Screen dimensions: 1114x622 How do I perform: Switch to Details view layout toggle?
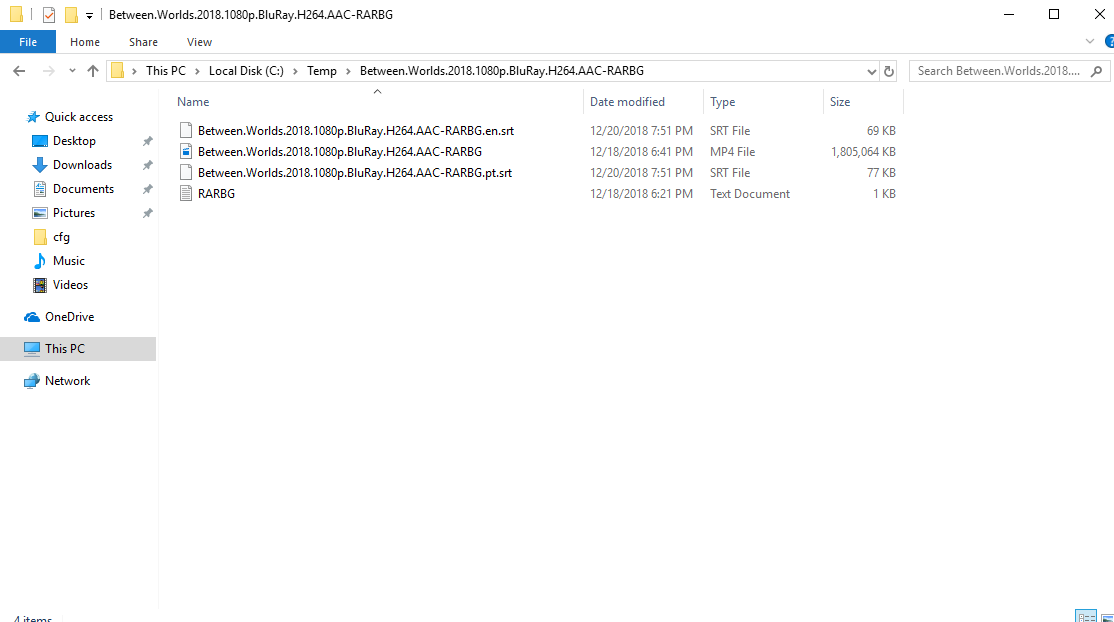coord(1086,616)
